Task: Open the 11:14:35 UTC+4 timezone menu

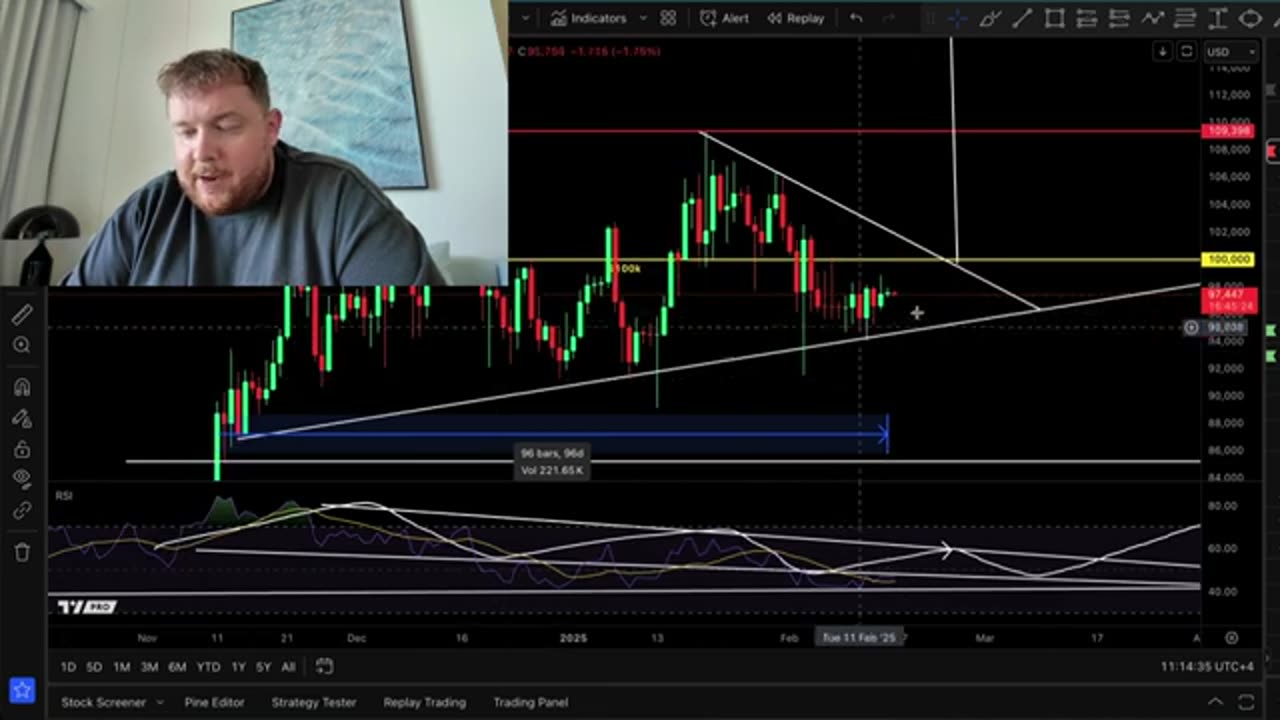Action: click(x=1206, y=667)
